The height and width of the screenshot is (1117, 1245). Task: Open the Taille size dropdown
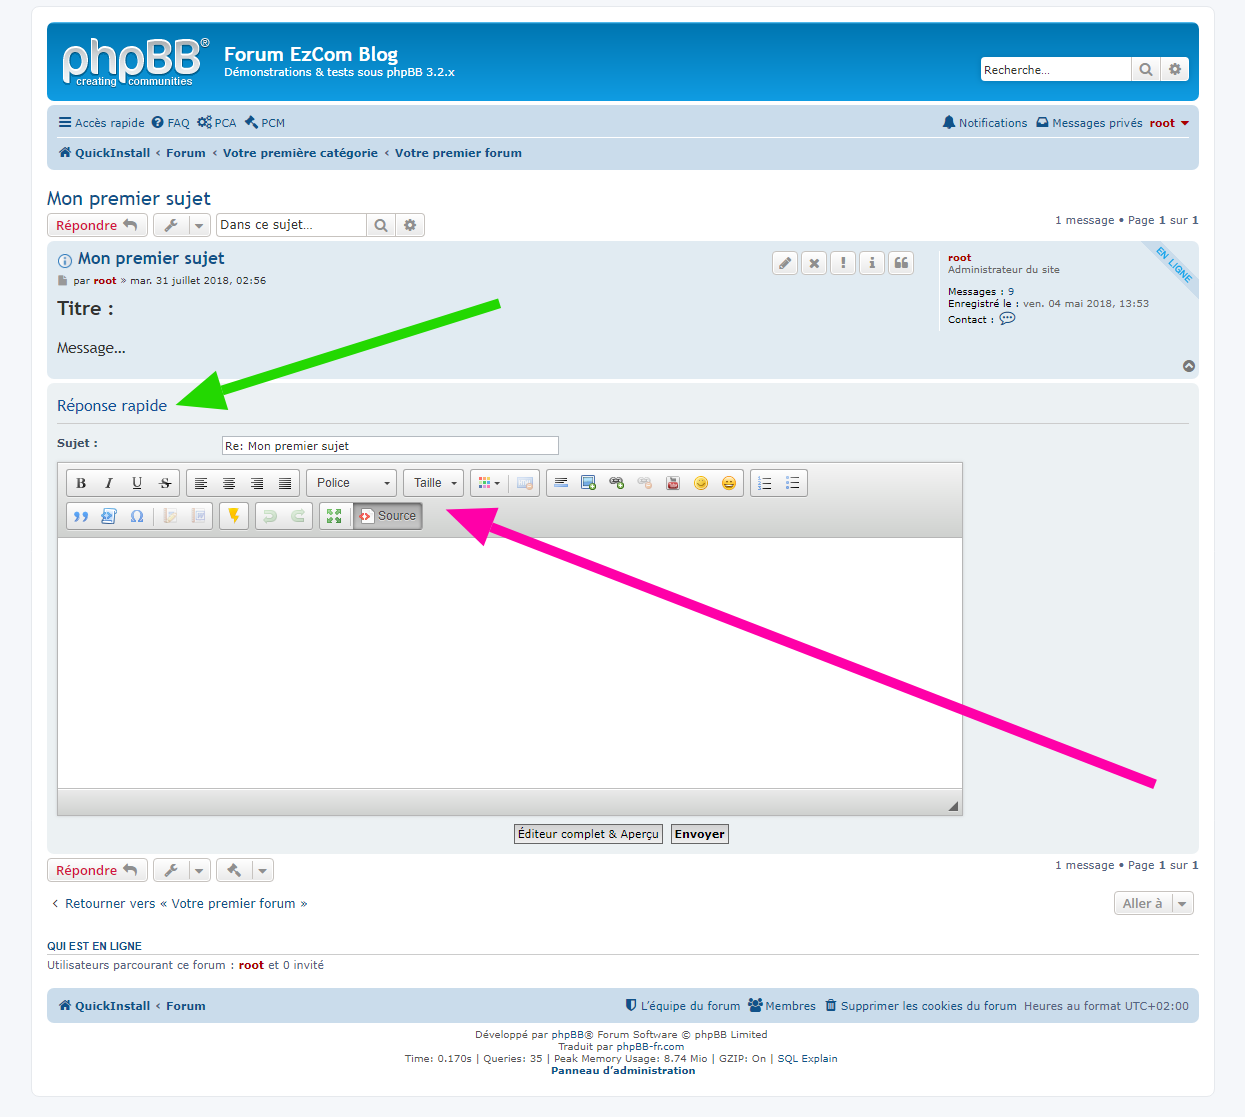coord(434,483)
